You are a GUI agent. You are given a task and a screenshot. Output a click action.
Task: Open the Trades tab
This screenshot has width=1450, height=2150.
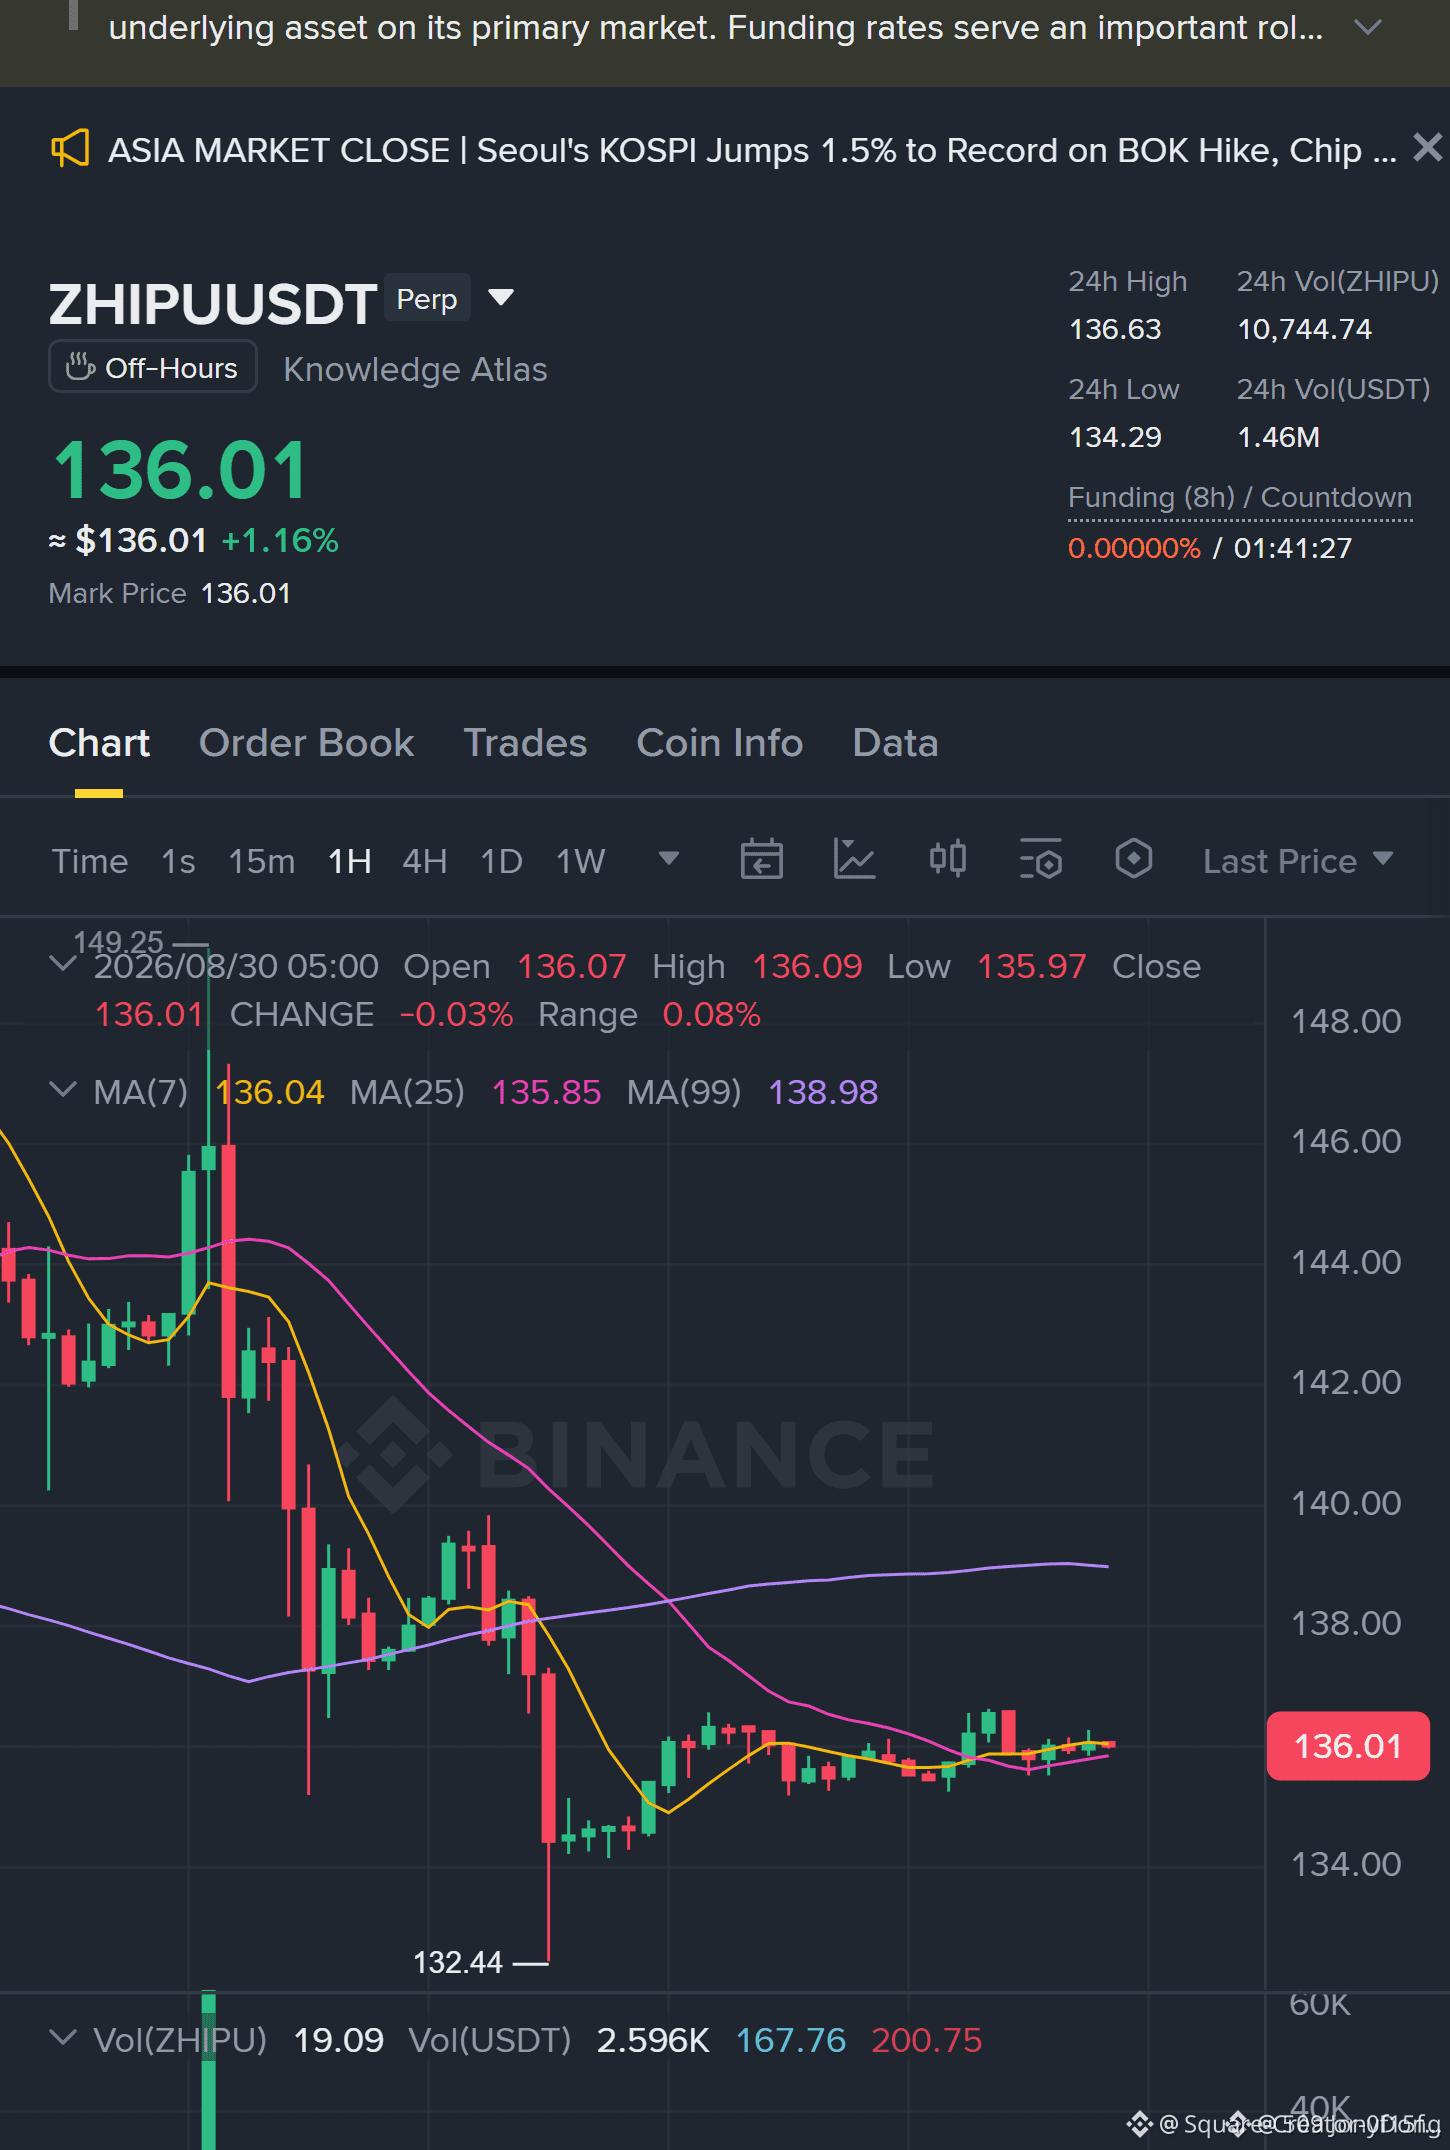point(525,743)
